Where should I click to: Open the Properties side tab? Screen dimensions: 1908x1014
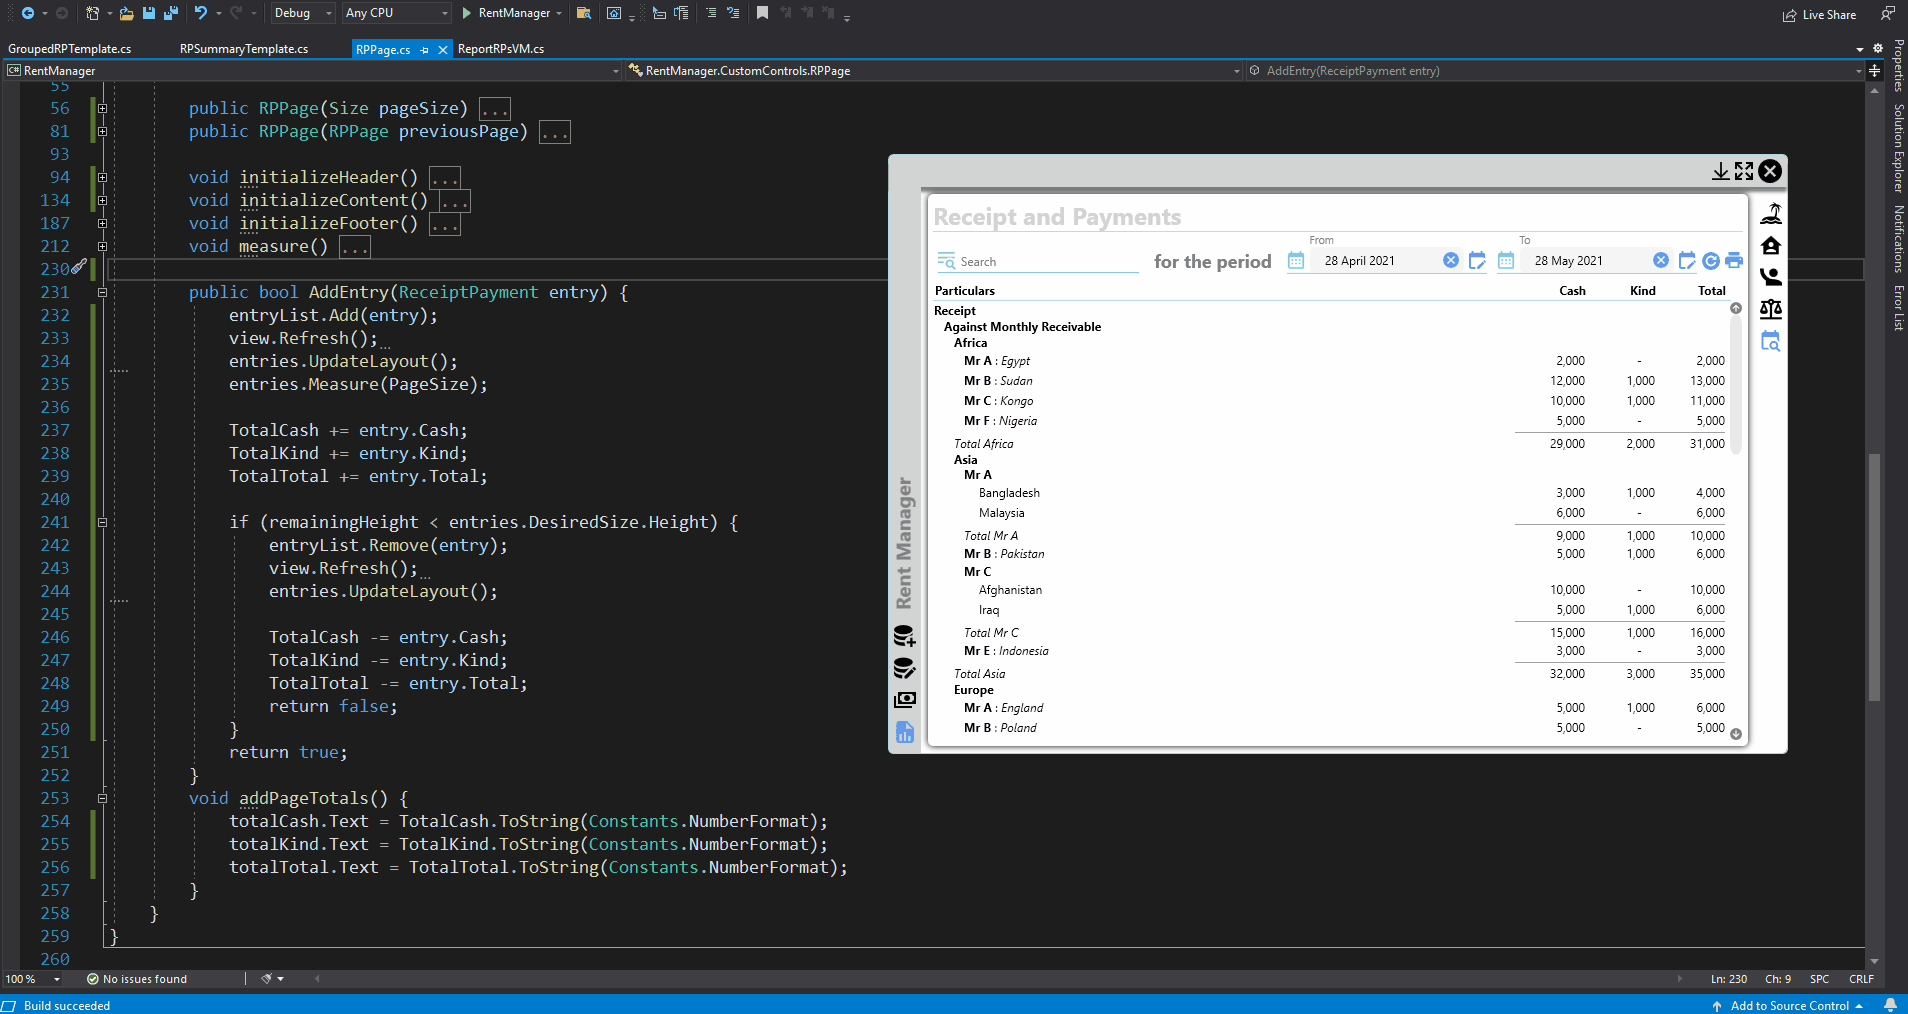[1898, 65]
